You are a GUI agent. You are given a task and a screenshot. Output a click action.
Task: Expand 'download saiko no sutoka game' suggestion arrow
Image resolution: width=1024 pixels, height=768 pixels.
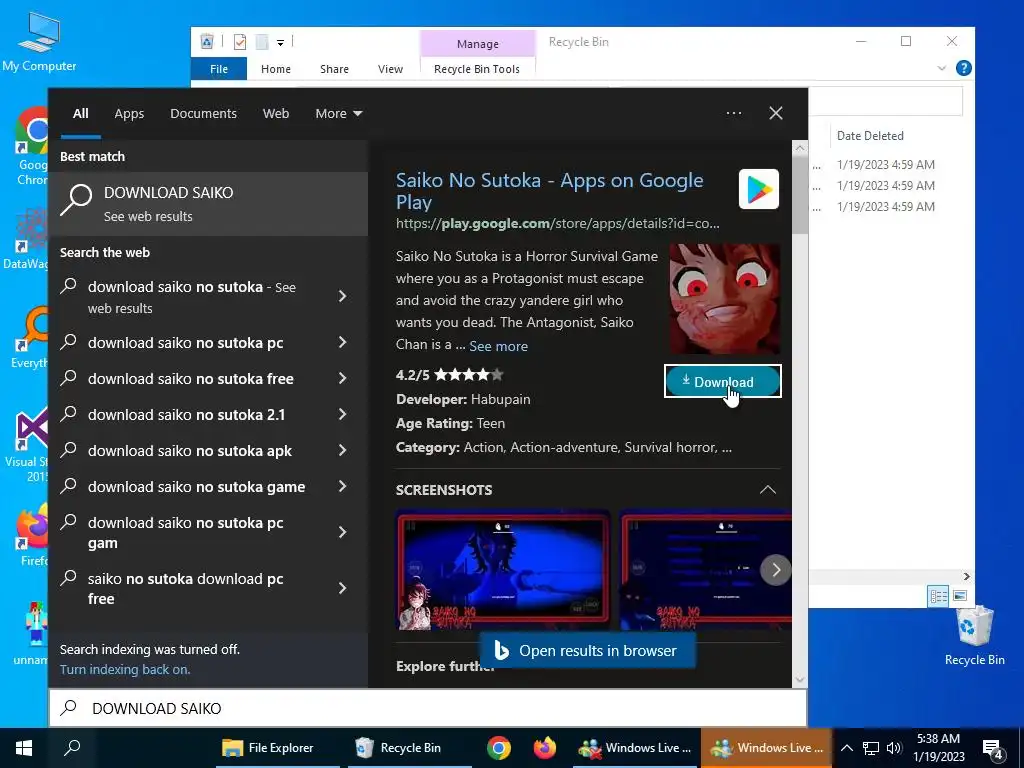click(342, 486)
